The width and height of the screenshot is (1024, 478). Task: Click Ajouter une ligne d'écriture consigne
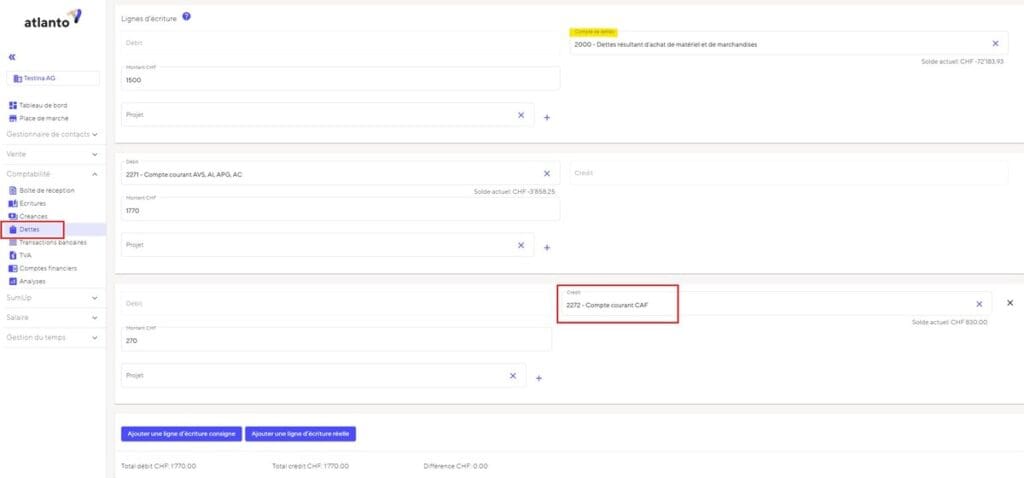182,434
